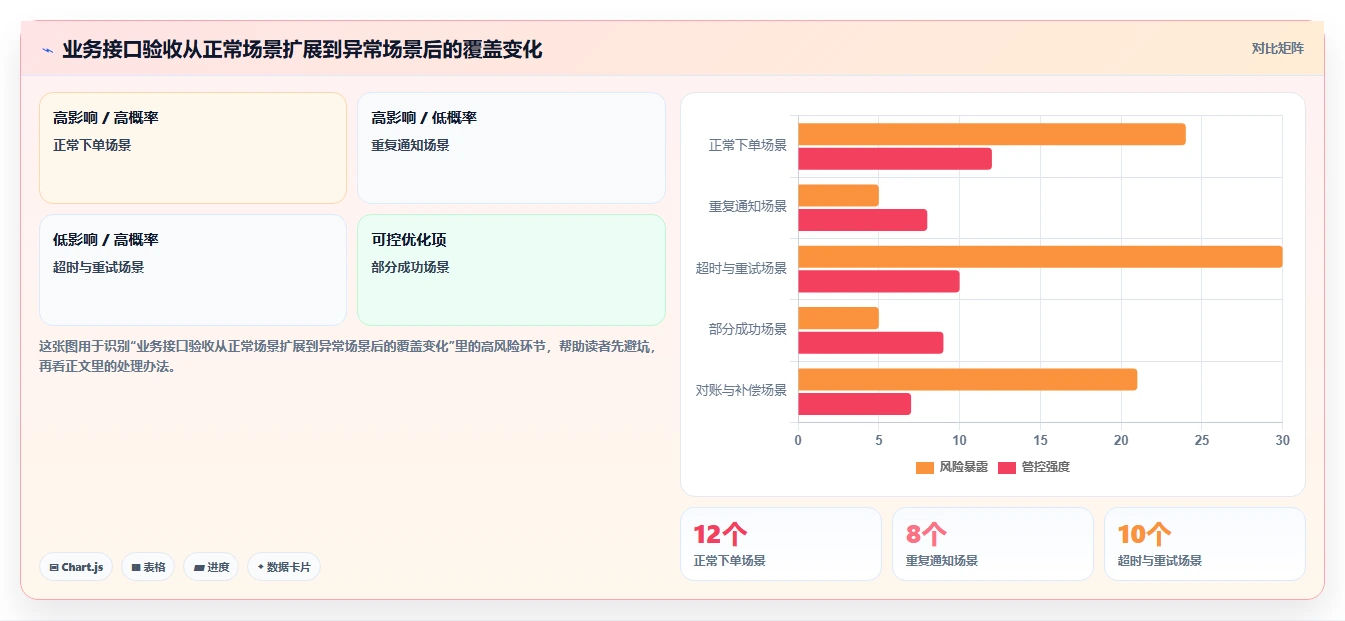The width and height of the screenshot is (1345, 621).
Task: Click the x-axis tick label 20
Action: pos(1121,440)
